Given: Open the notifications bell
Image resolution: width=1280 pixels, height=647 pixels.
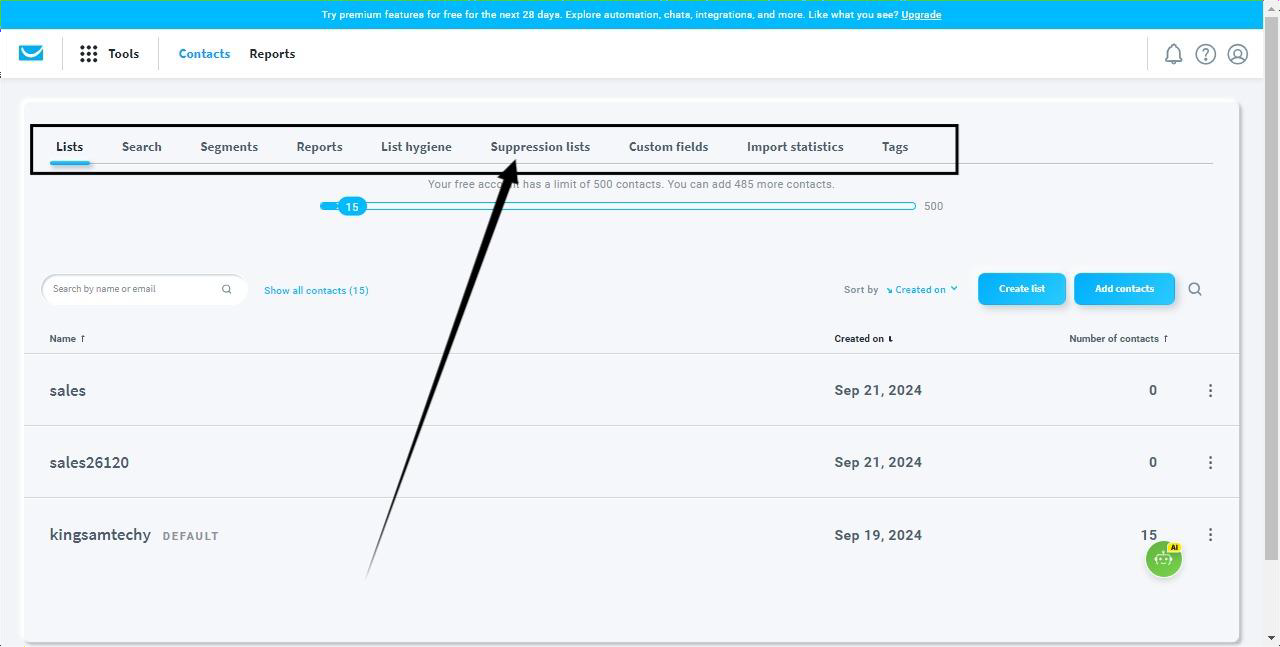Looking at the screenshot, I should point(1173,54).
